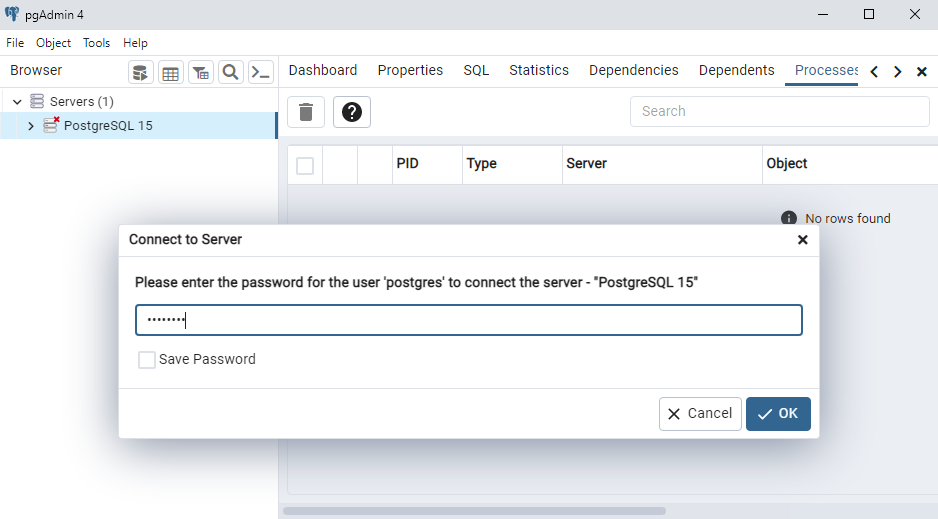This screenshot has width=938, height=519.
Task: Enable the Save Password checkbox
Action: click(147, 360)
